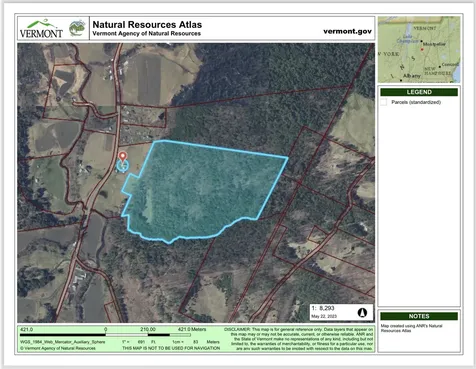
Task: Click the red Montpelier dot on inset map
Action: tap(422, 49)
